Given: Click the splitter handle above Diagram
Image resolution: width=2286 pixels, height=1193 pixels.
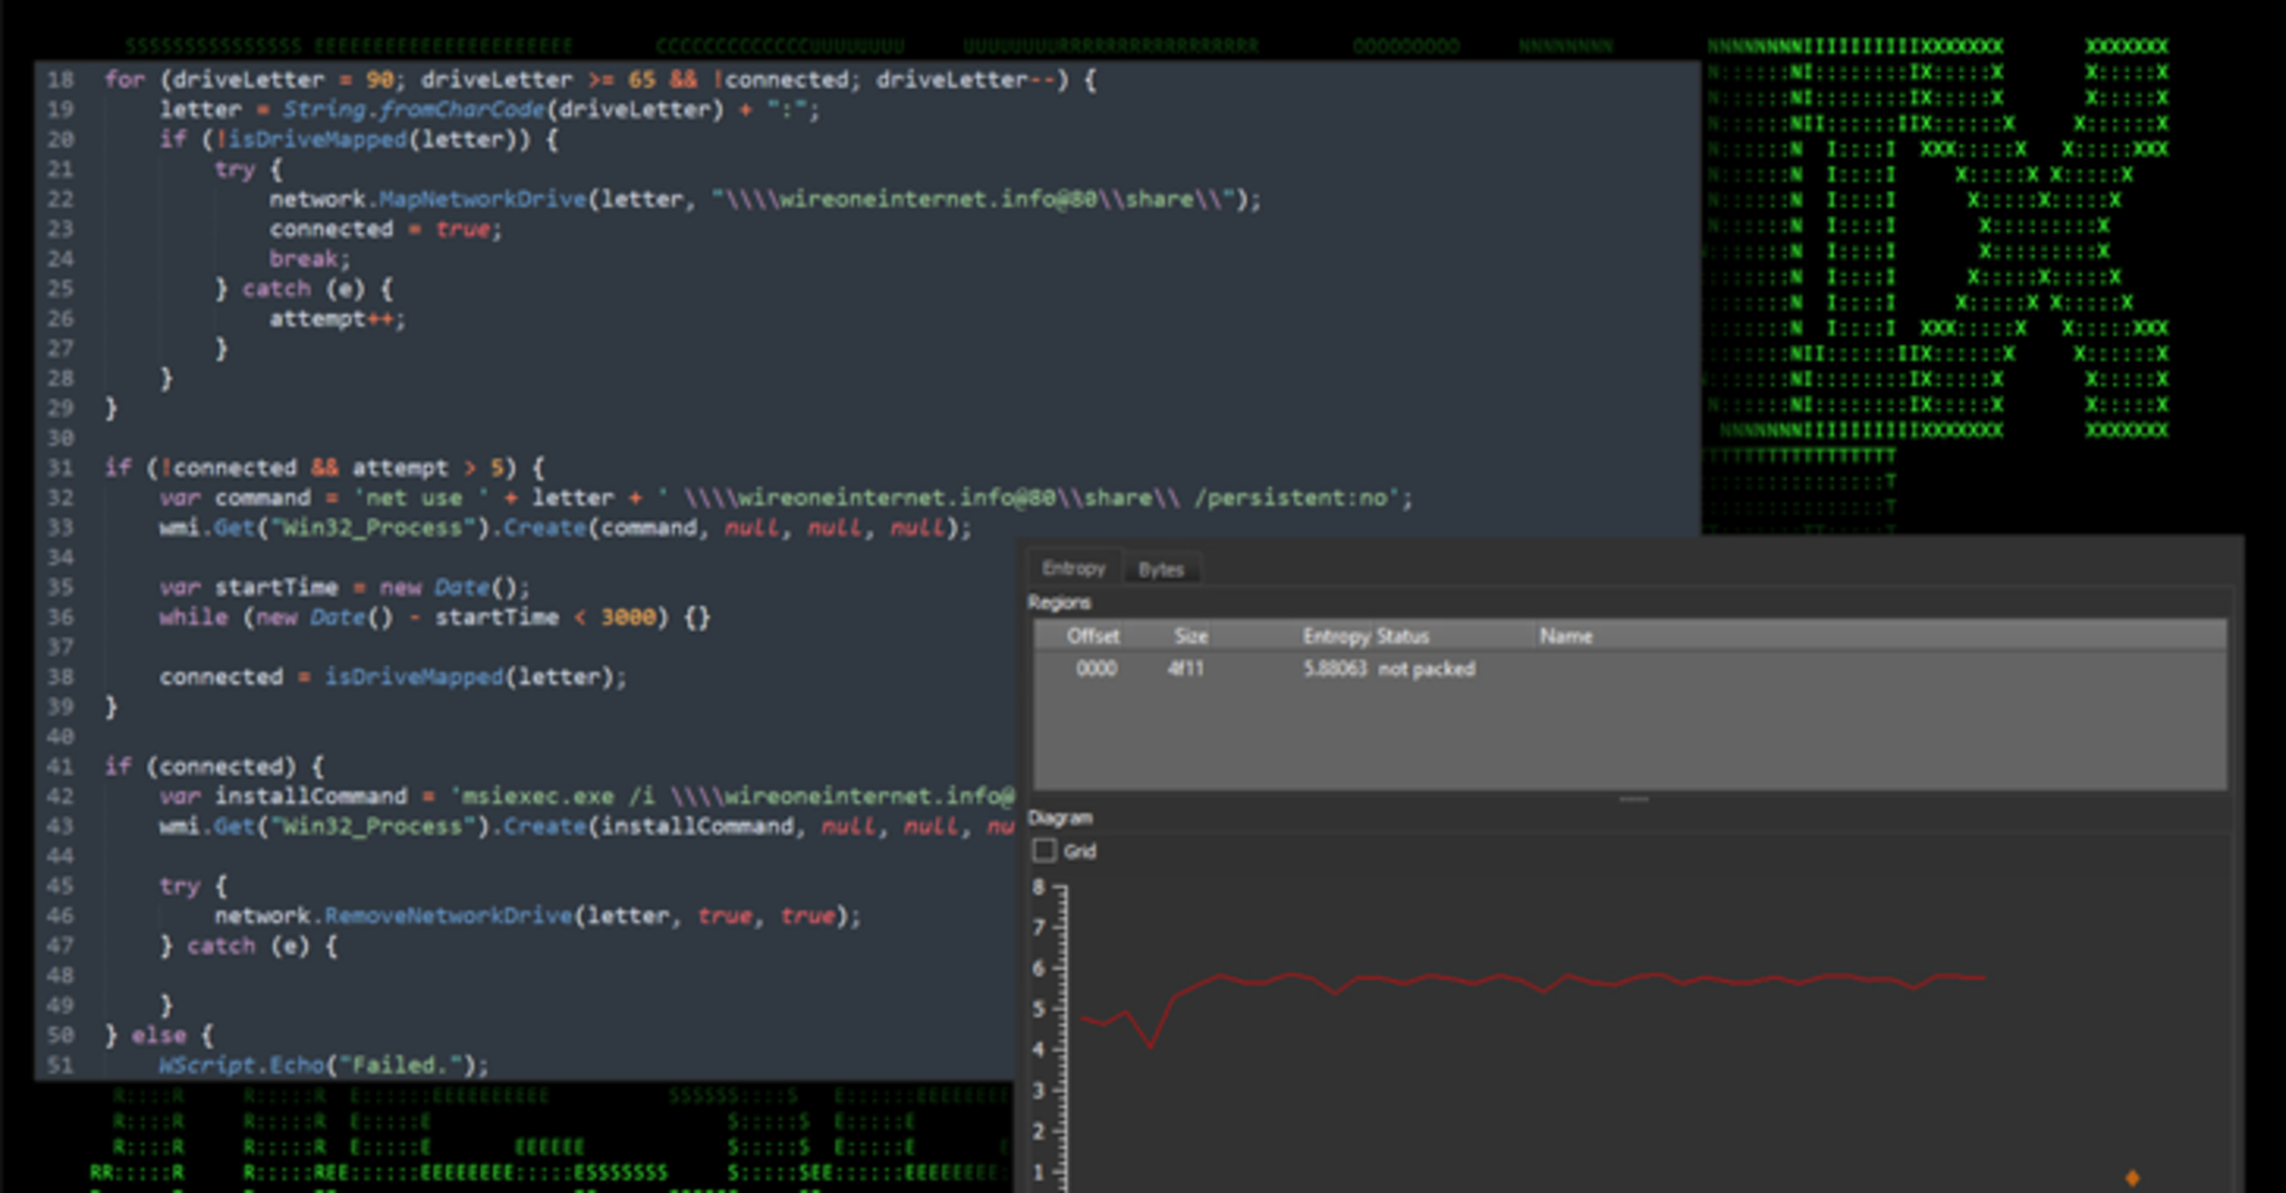Looking at the screenshot, I should 1633,799.
